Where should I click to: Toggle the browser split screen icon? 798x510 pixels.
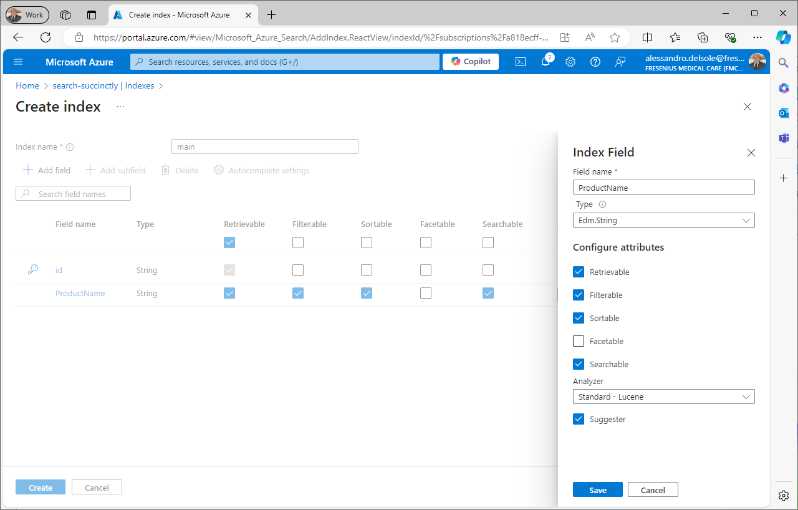click(x=647, y=37)
